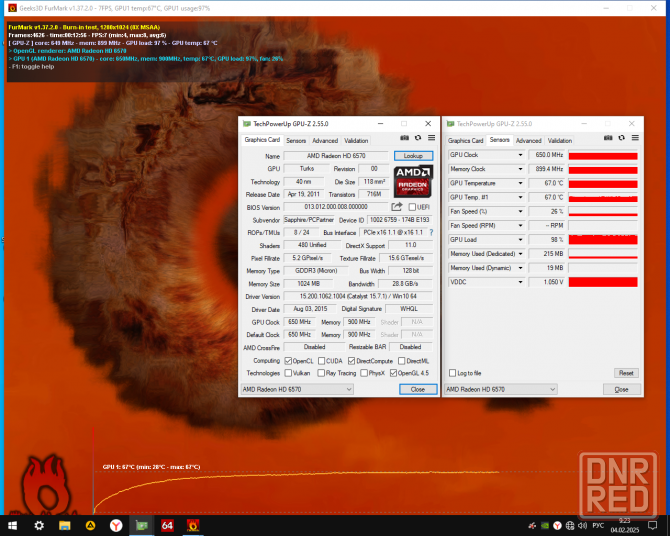
Task: Open Settings gear in the taskbar
Action: click(39, 525)
